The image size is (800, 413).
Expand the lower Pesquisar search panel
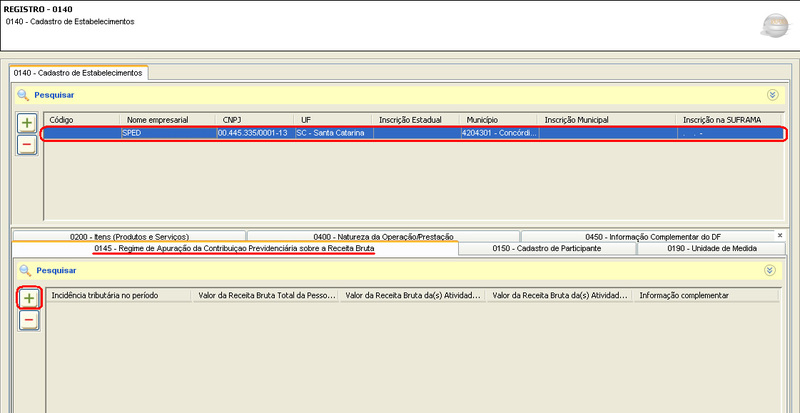click(x=771, y=270)
